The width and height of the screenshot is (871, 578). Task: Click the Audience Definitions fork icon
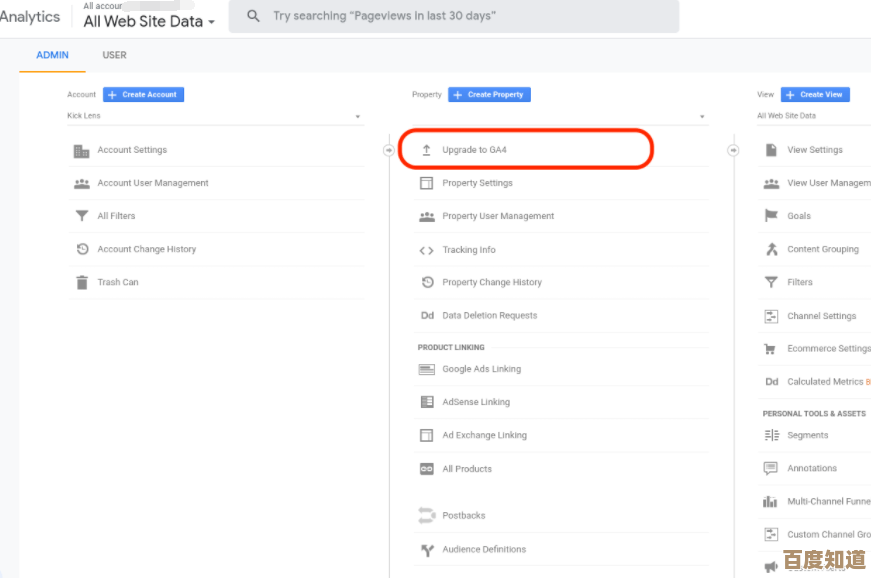pyautogui.click(x=427, y=550)
